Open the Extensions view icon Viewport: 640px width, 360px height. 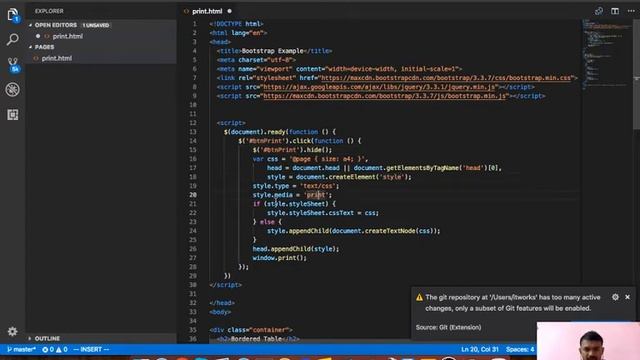pyautogui.click(x=13, y=115)
